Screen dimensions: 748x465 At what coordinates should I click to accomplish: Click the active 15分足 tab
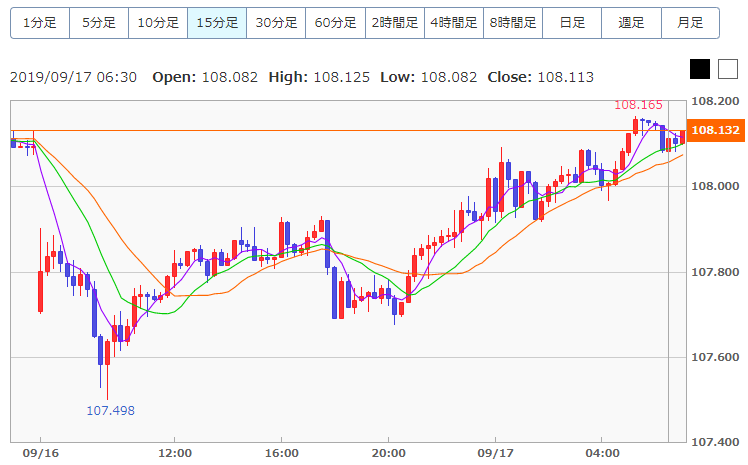point(217,23)
